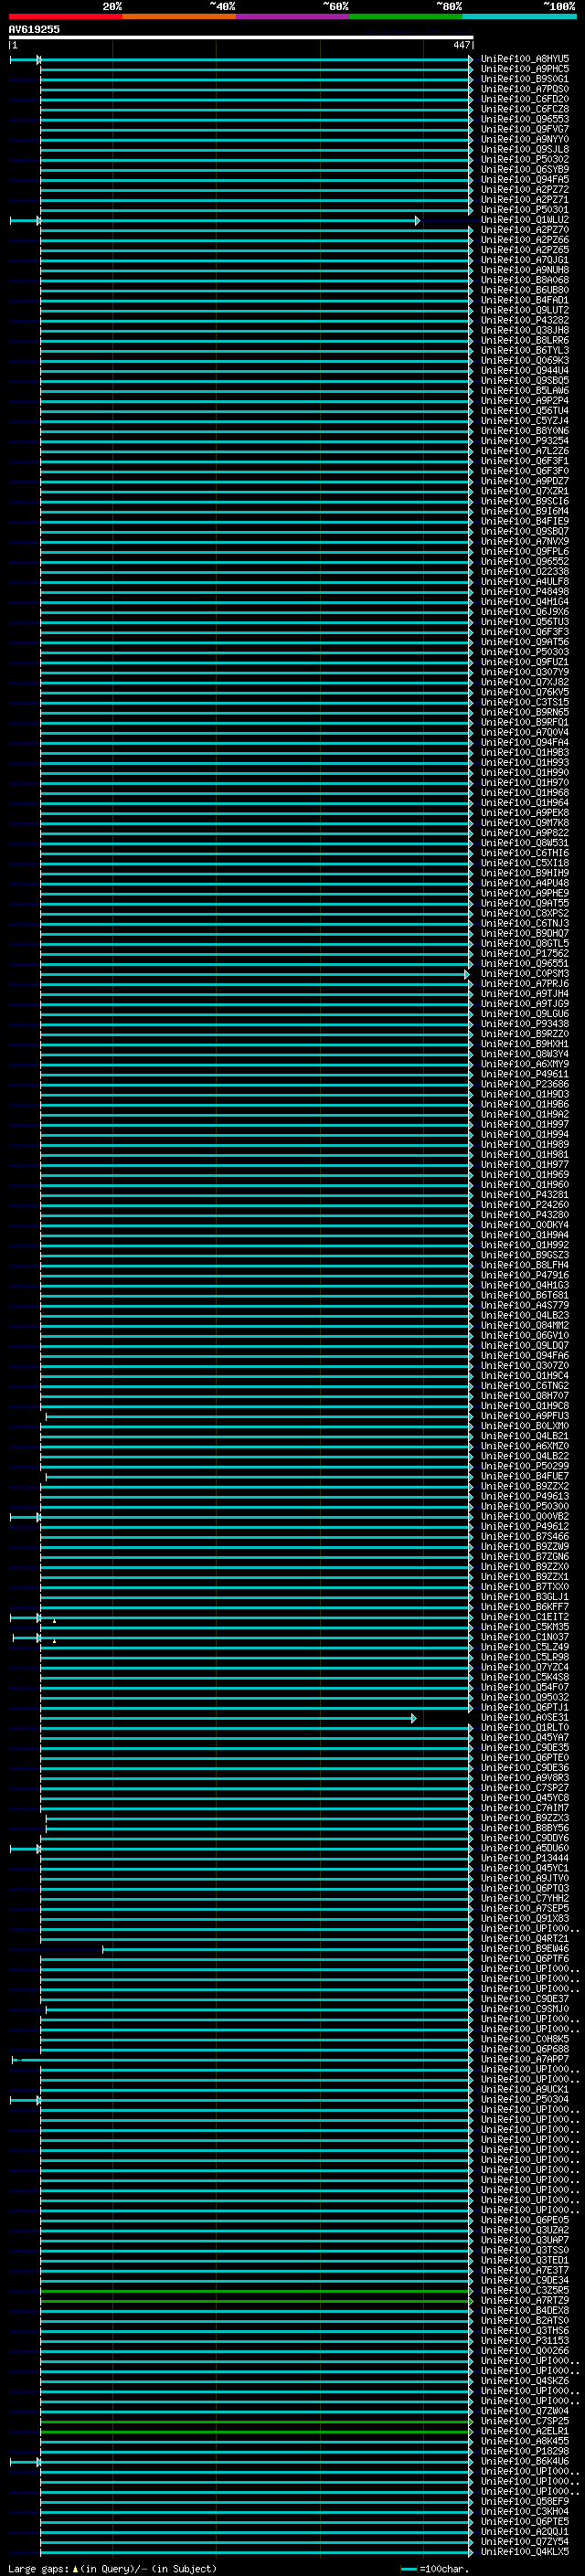The image size is (585, 2576).
Task: Click the yellow gap marker on the C1EIT2 row
Action: coord(54,1621)
